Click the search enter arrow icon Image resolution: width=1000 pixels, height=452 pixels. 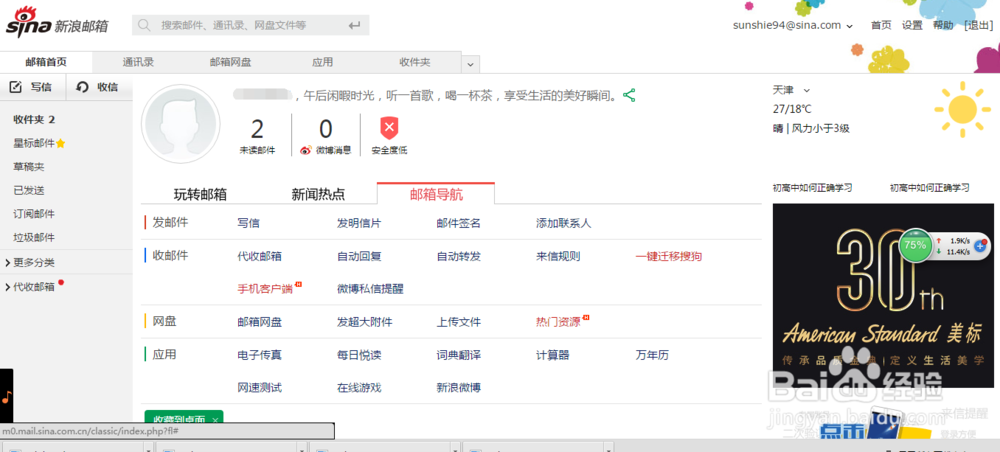pos(355,26)
